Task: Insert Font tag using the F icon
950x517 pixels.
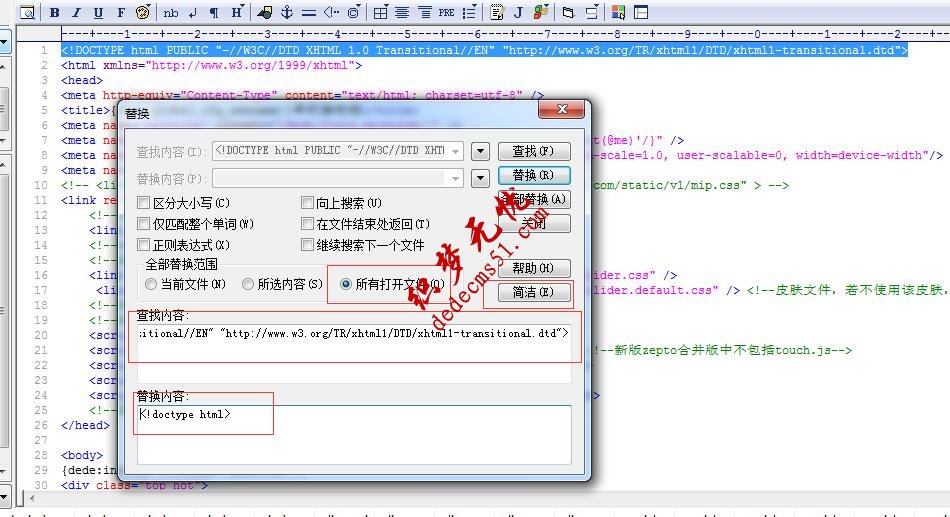Action: pos(121,12)
